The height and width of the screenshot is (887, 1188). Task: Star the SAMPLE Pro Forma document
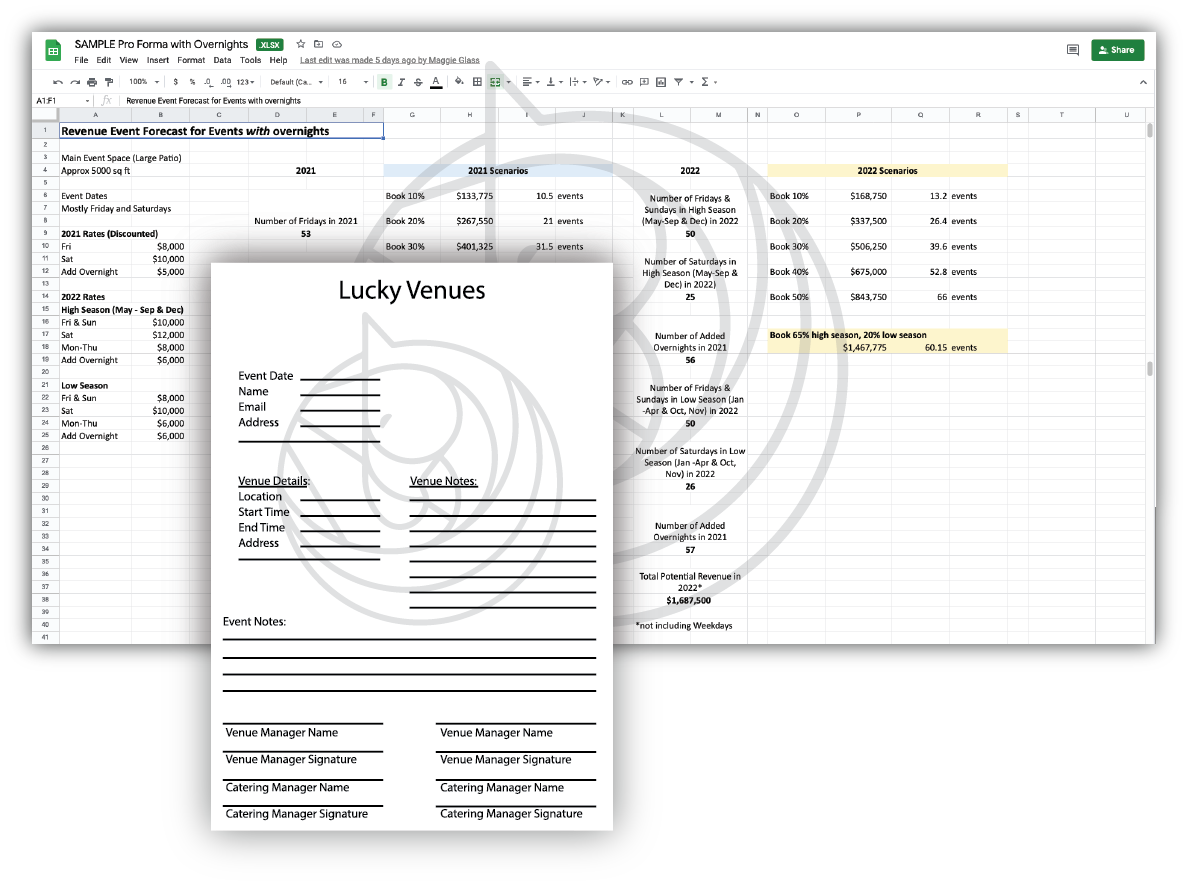coord(301,44)
